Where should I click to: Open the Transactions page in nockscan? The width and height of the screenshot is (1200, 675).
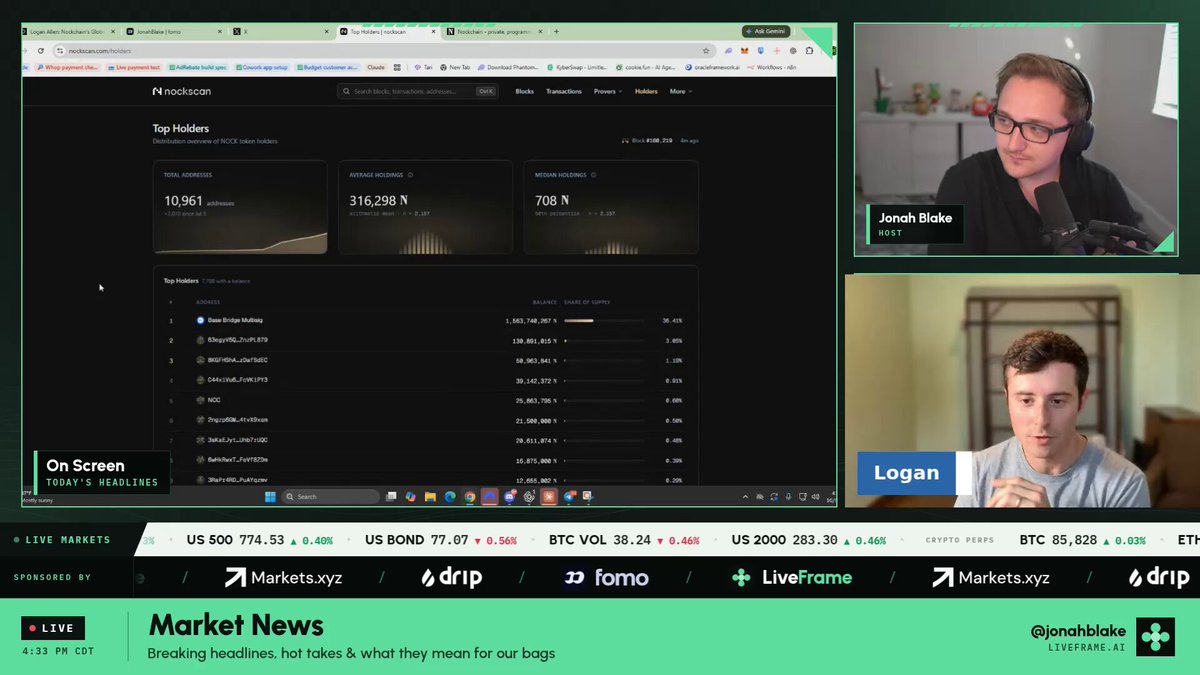tap(564, 91)
